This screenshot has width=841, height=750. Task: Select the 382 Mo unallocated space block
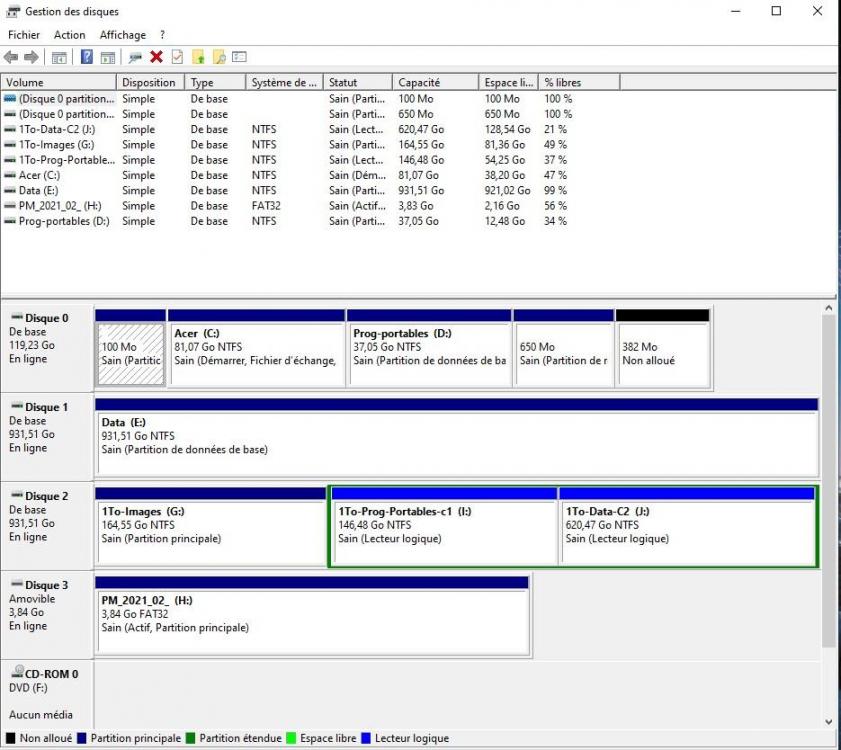point(662,352)
